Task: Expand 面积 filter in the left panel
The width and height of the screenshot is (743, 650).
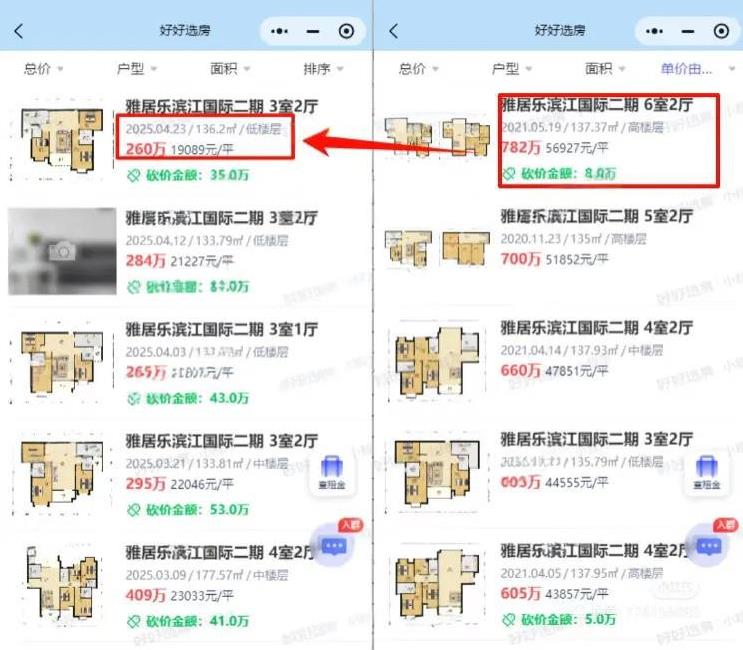Action: click(230, 69)
